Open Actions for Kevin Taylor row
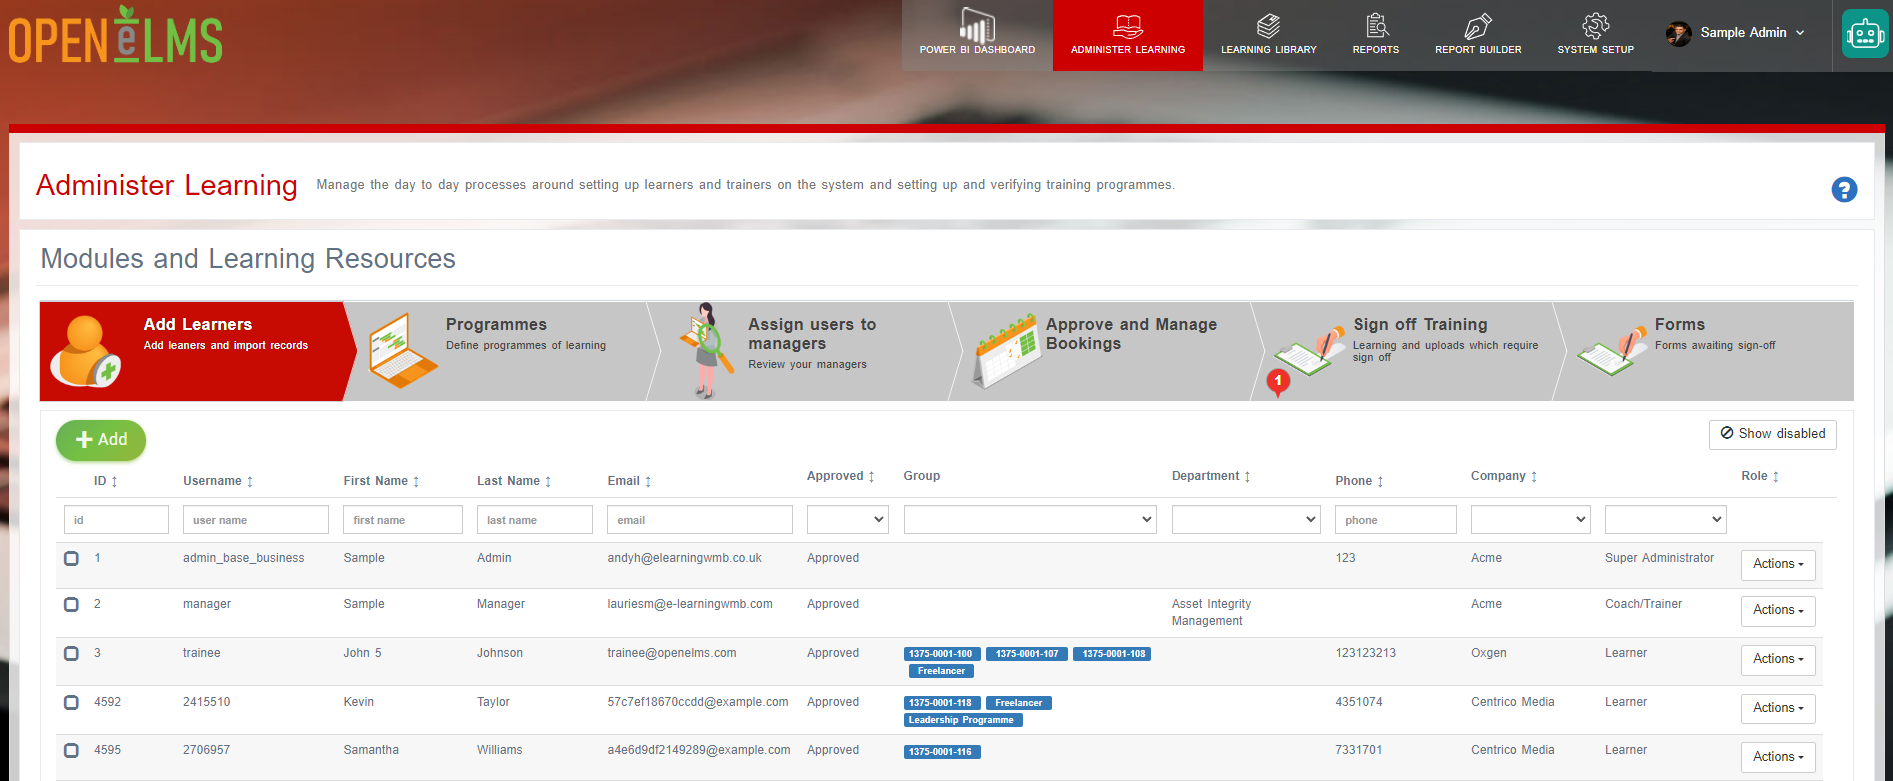 pos(1778,708)
